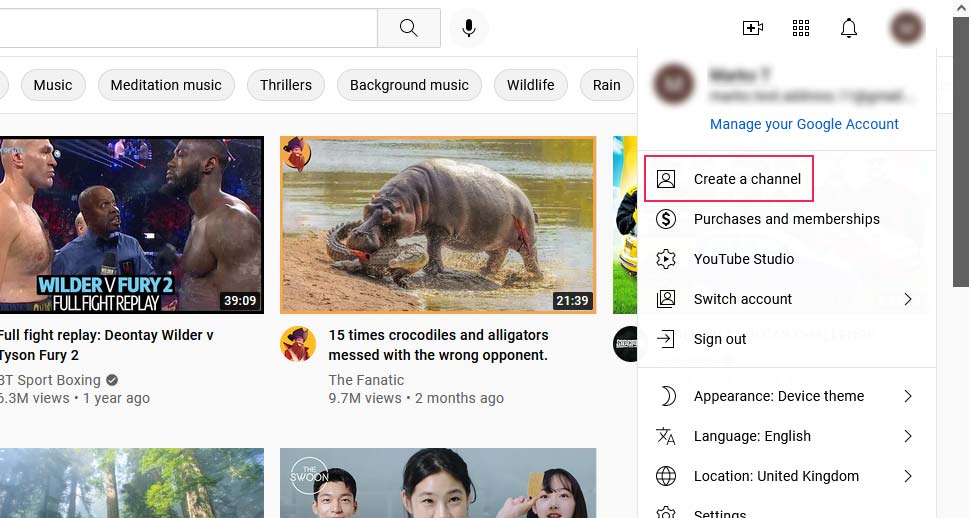Click the Sign out arrow icon
The image size is (969, 518).
[666, 339]
